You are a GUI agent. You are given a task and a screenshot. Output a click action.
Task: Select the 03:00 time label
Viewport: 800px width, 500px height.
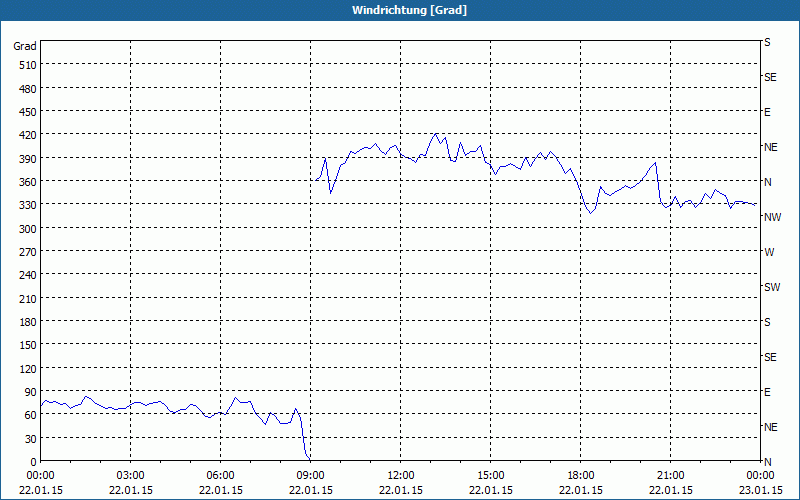tap(130, 476)
